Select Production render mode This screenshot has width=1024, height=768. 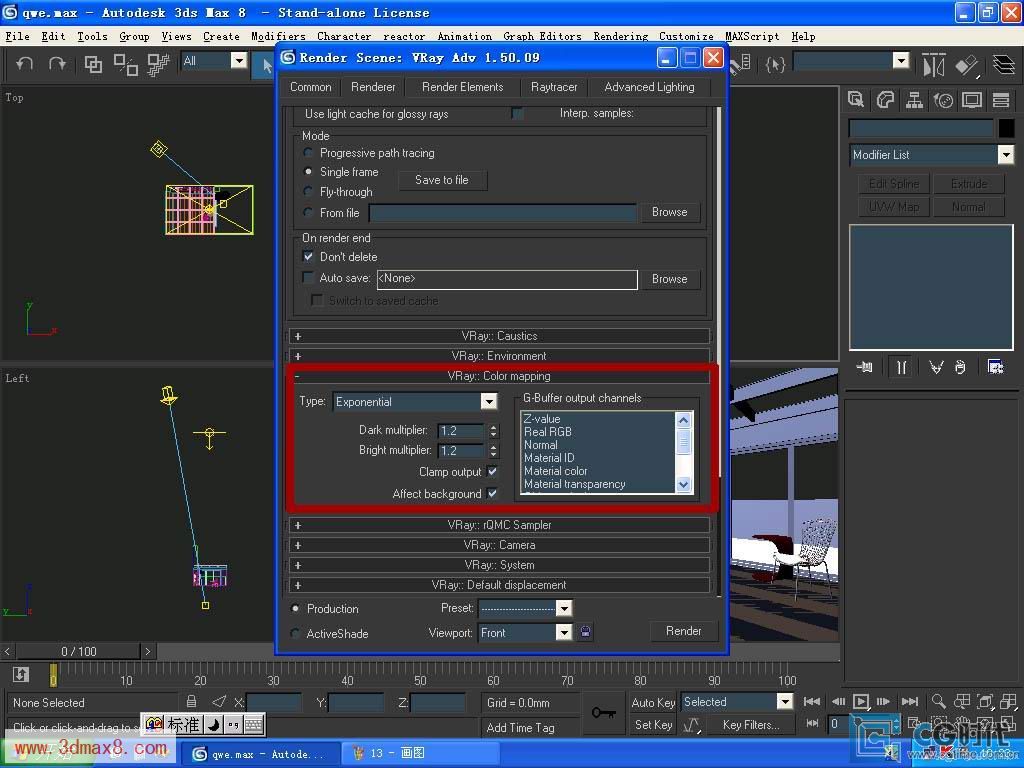pos(296,608)
